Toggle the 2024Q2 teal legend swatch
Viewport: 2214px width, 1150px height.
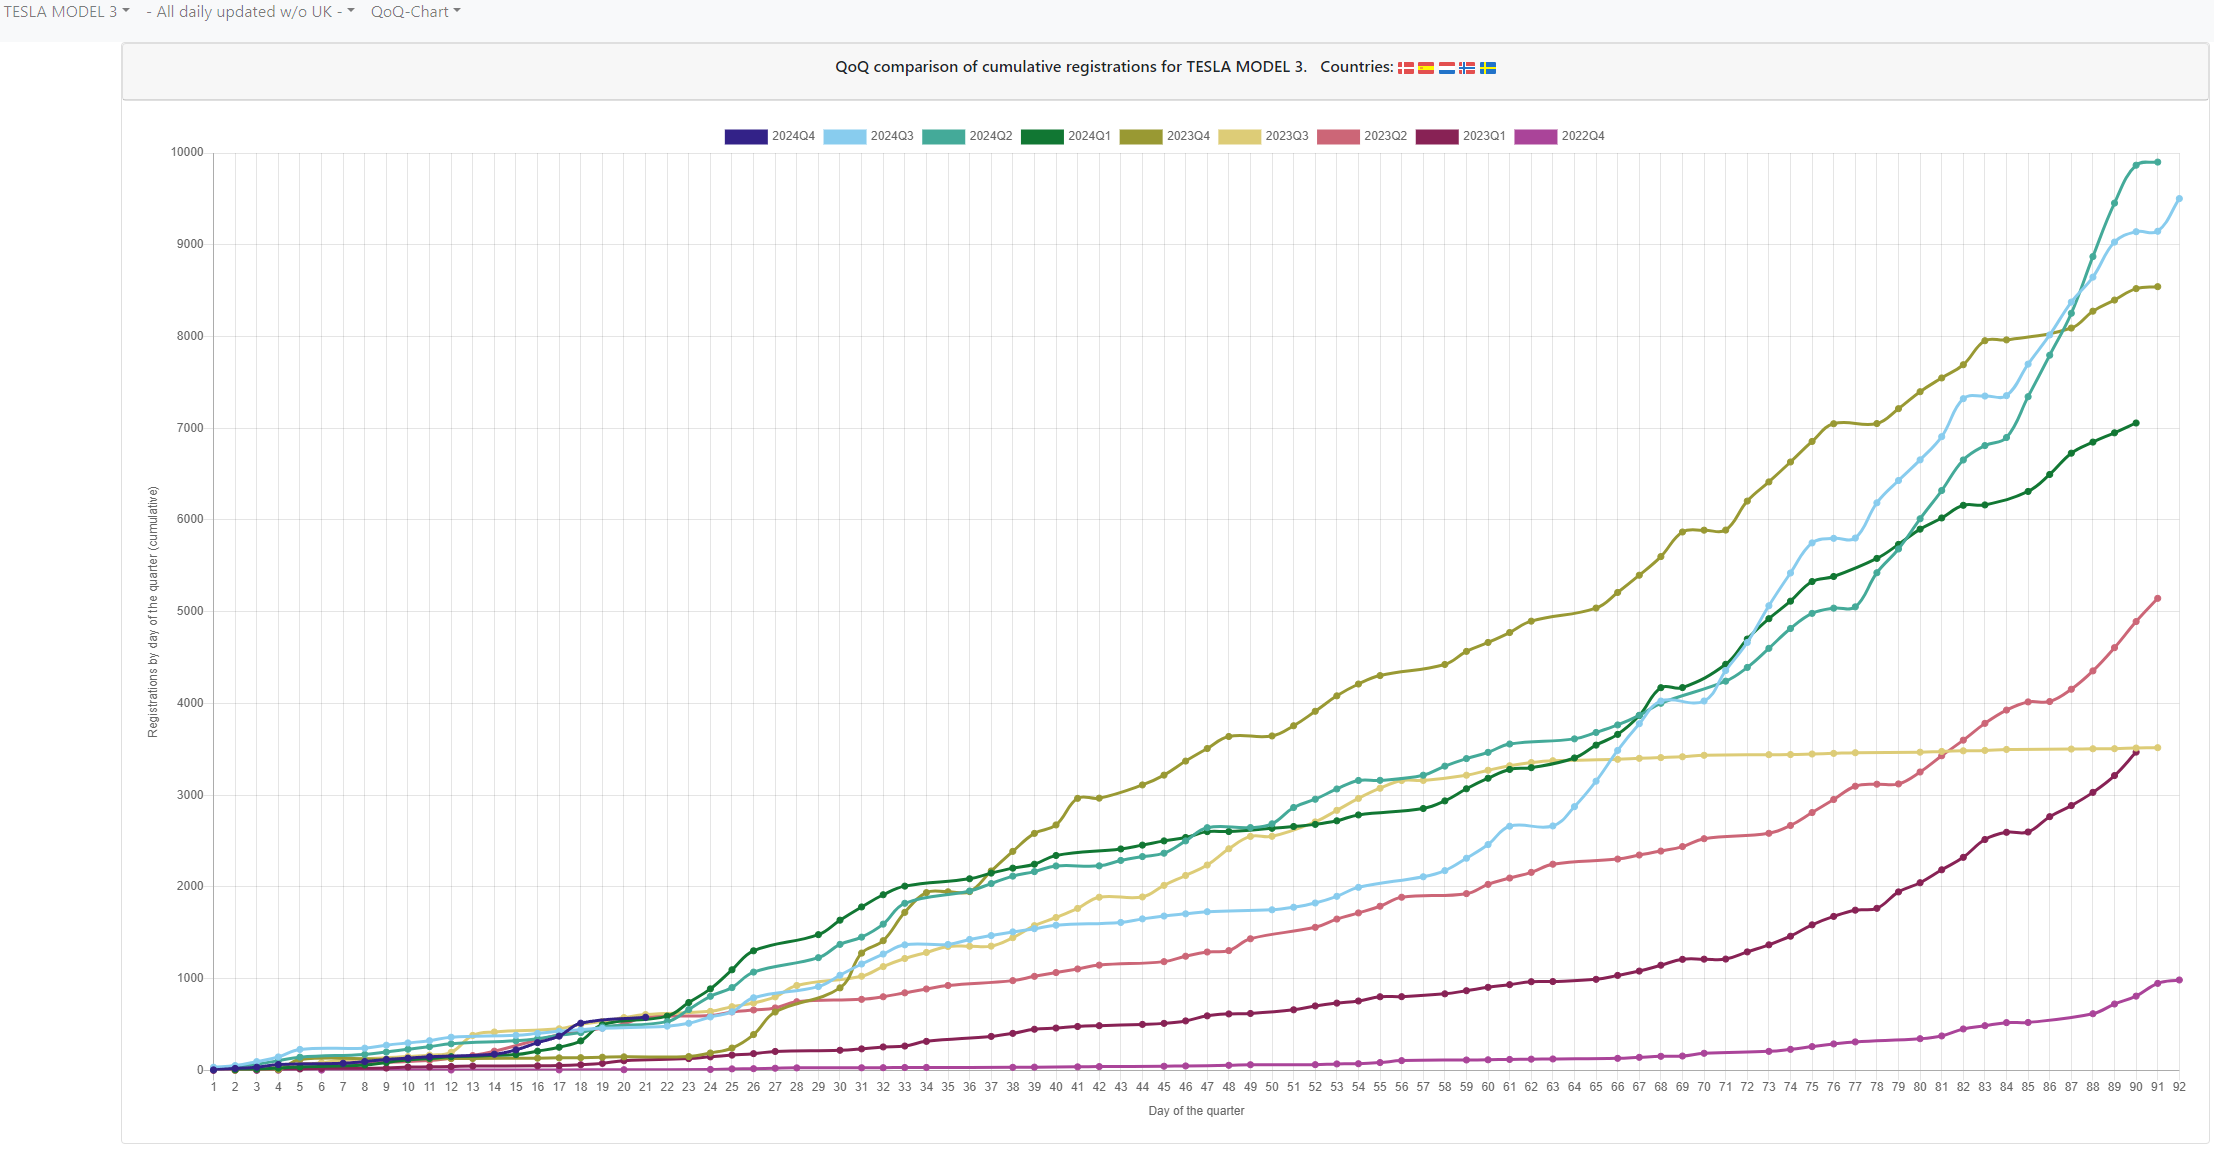[x=943, y=136]
